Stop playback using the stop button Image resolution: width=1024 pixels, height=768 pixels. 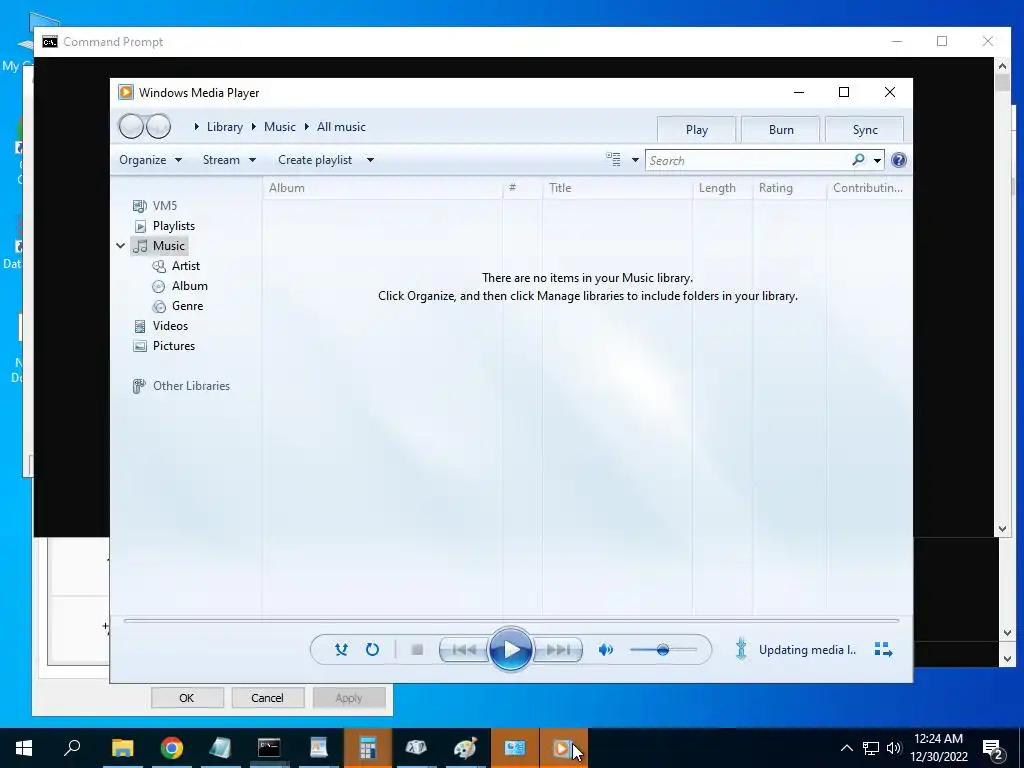click(x=417, y=649)
